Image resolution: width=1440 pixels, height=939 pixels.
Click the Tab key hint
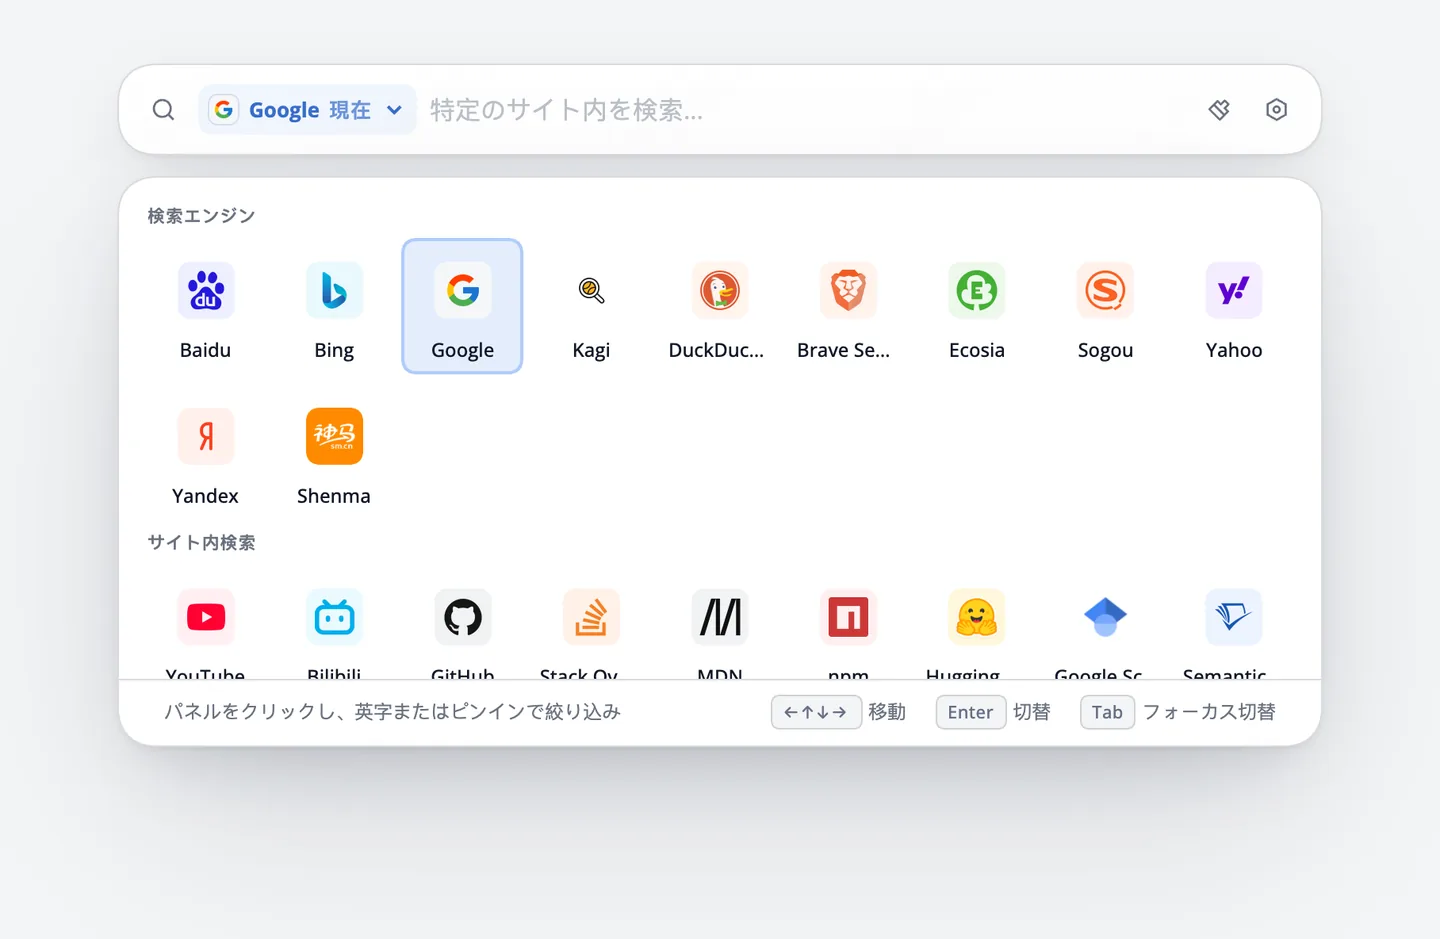(x=1107, y=712)
